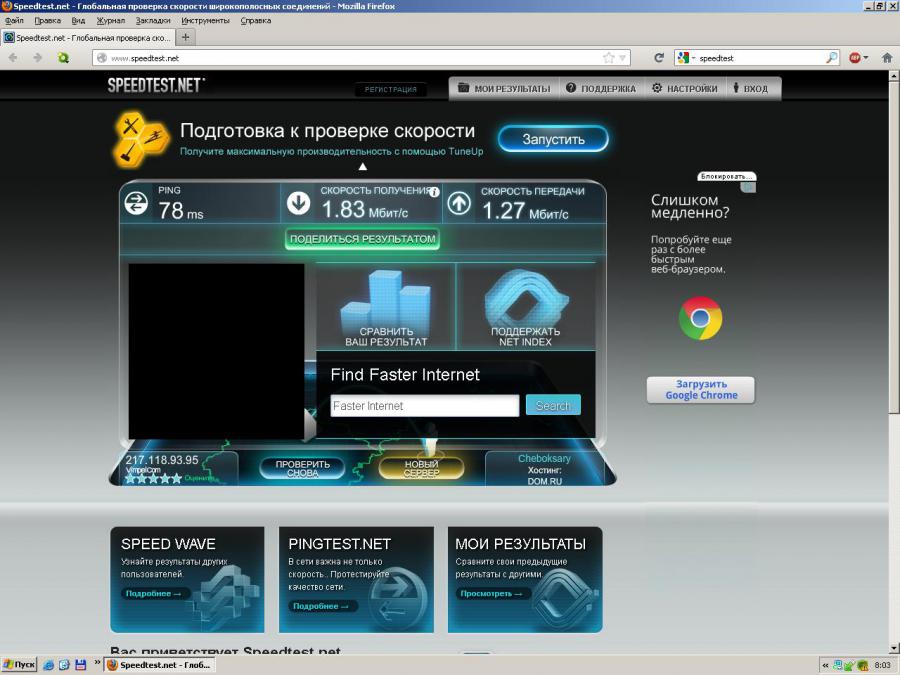Open the Правка menu
Image resolution: width=900 pixels, height=675 pixels.
[47, 21]
